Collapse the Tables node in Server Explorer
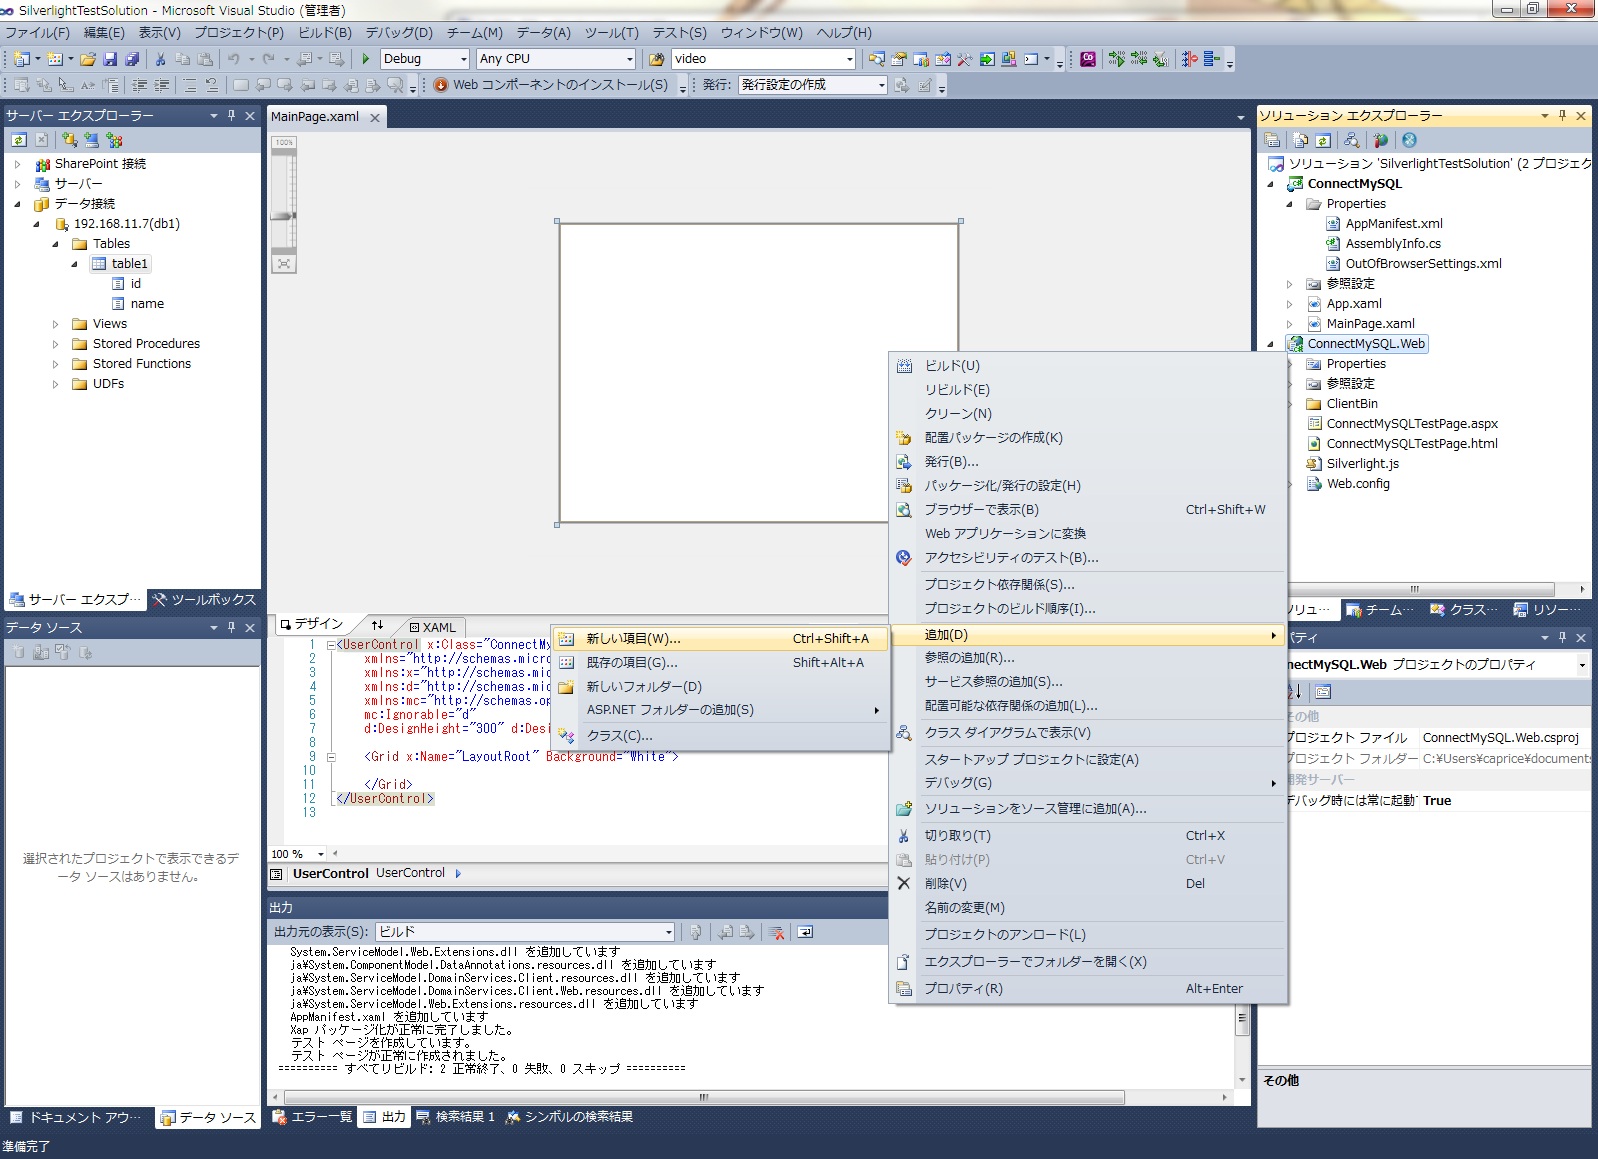Viewport: 1598px width, 1159px height. click(56, 244)
